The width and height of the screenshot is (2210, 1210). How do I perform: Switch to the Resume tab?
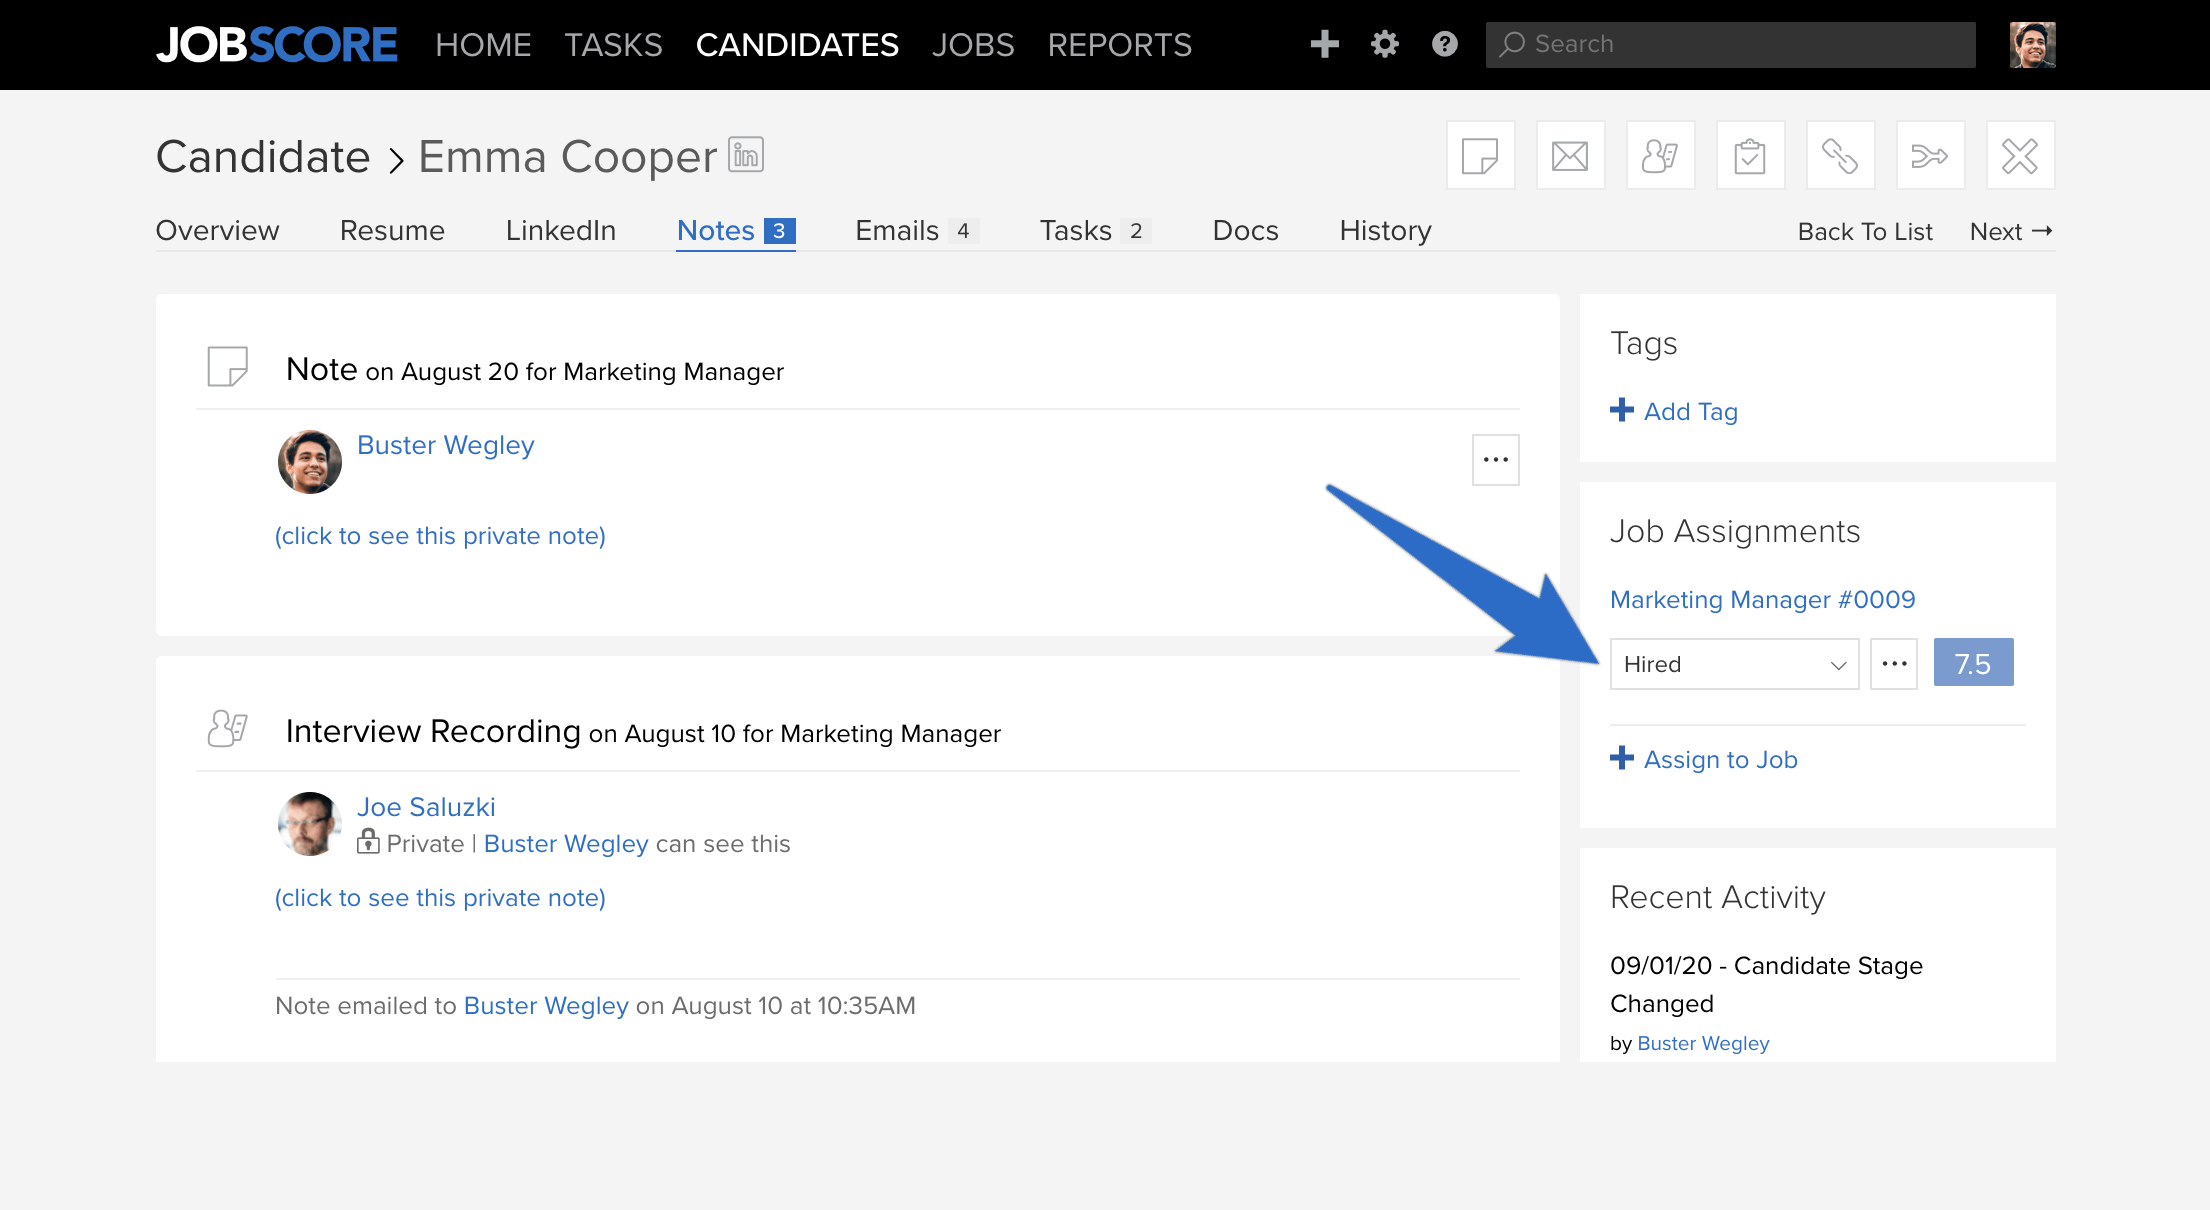(392, 231)
